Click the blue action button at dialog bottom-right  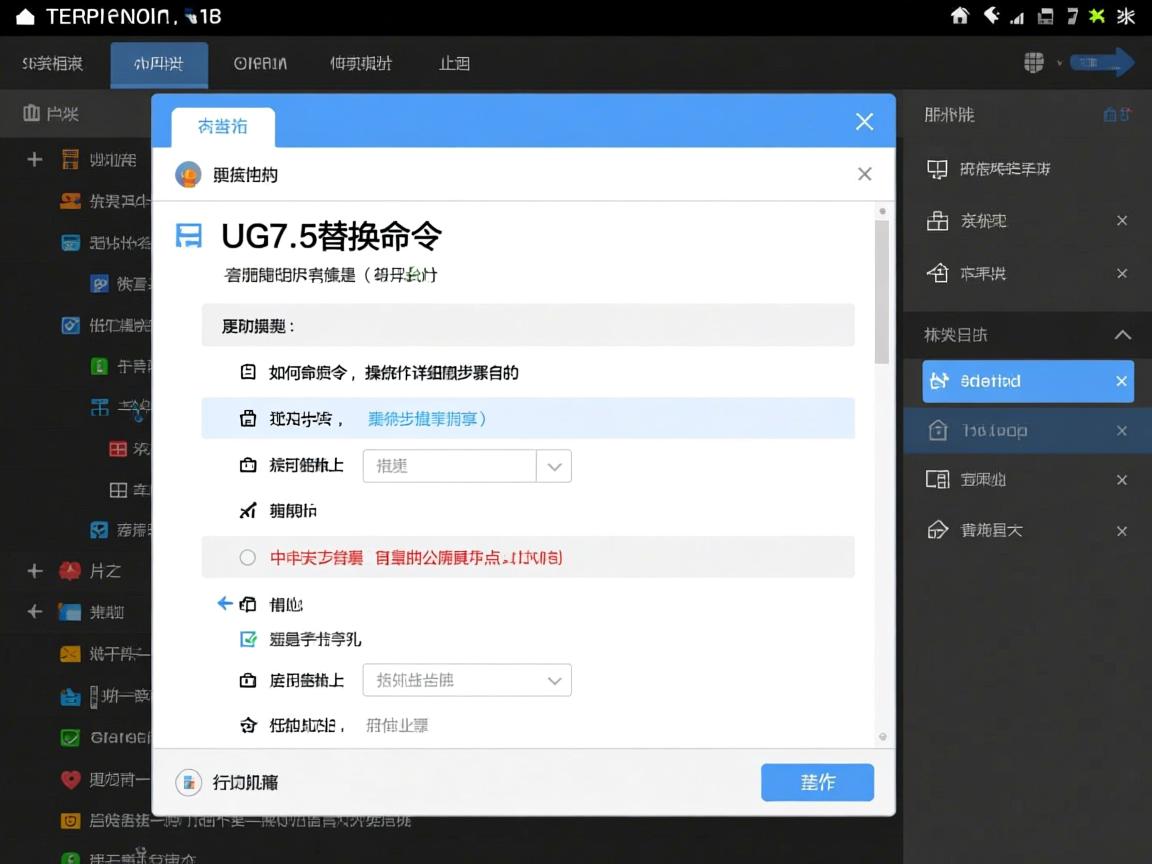pyautogui.click(x=817, y=783)
